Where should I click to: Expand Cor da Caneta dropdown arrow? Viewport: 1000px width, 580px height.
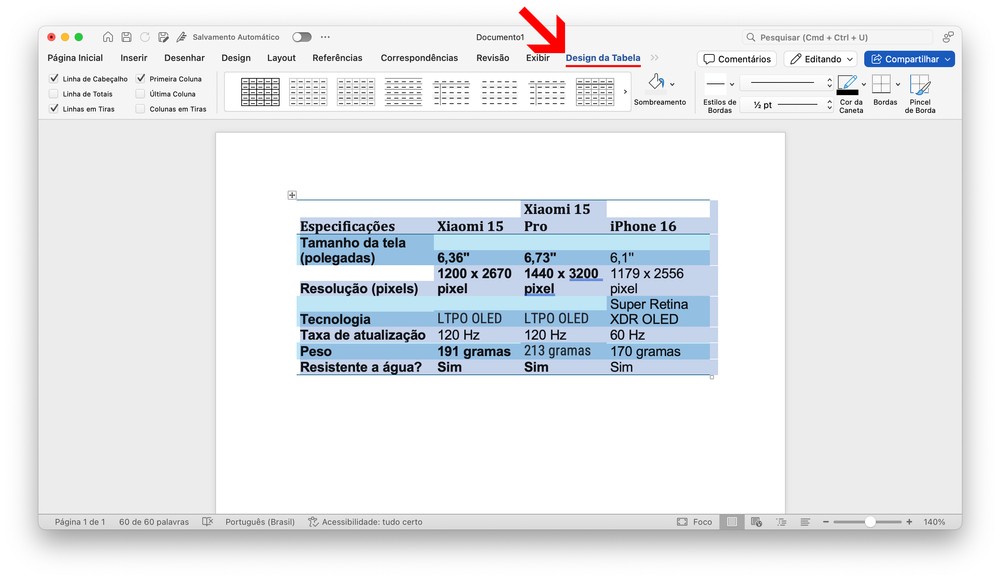[864, 84]
